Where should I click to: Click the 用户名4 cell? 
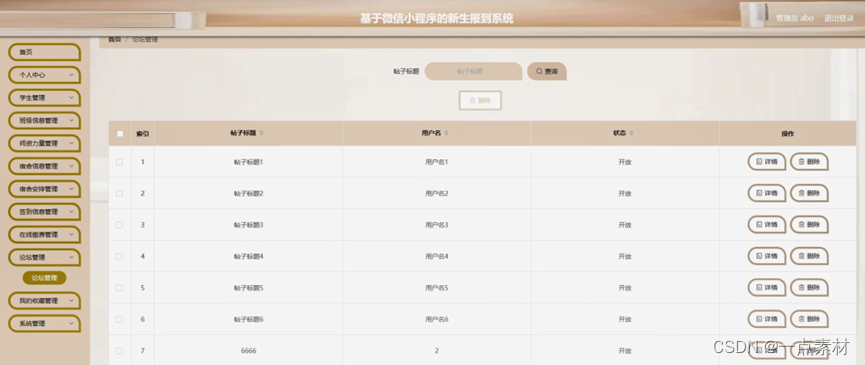click(x=436, y=256)
